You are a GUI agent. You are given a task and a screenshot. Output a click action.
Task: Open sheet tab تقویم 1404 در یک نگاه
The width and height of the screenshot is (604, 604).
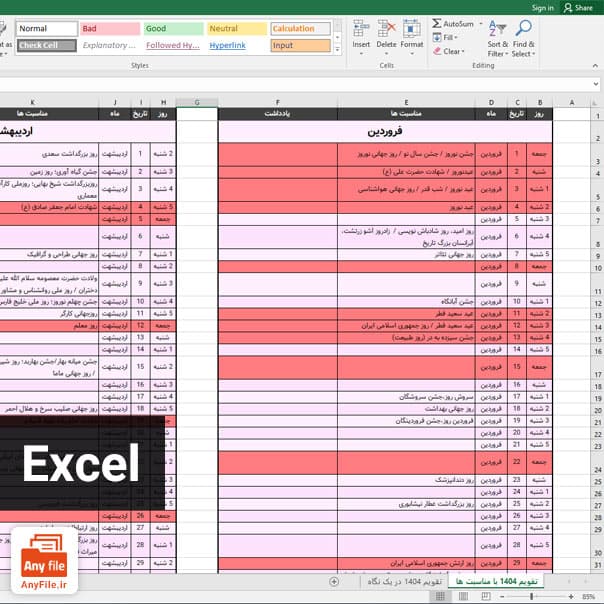pos(404,582)
